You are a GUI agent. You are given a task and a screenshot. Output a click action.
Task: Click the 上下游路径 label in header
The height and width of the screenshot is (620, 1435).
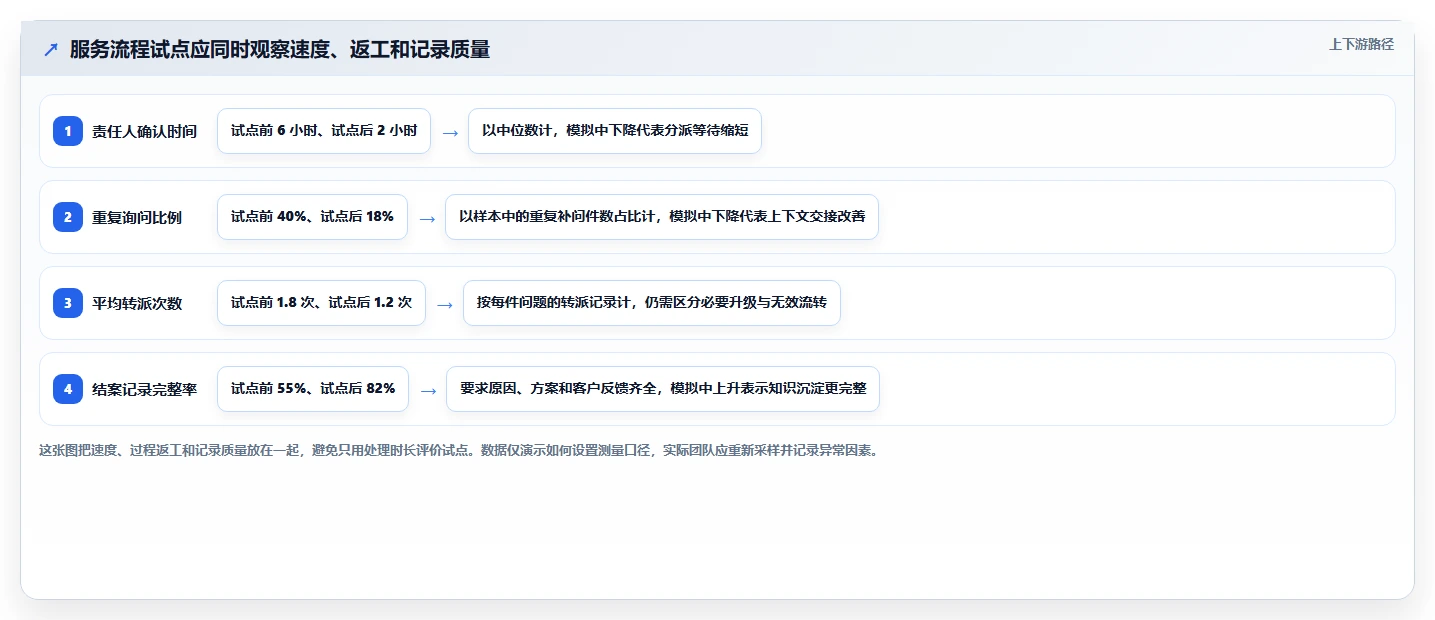tap(1361, 44)
